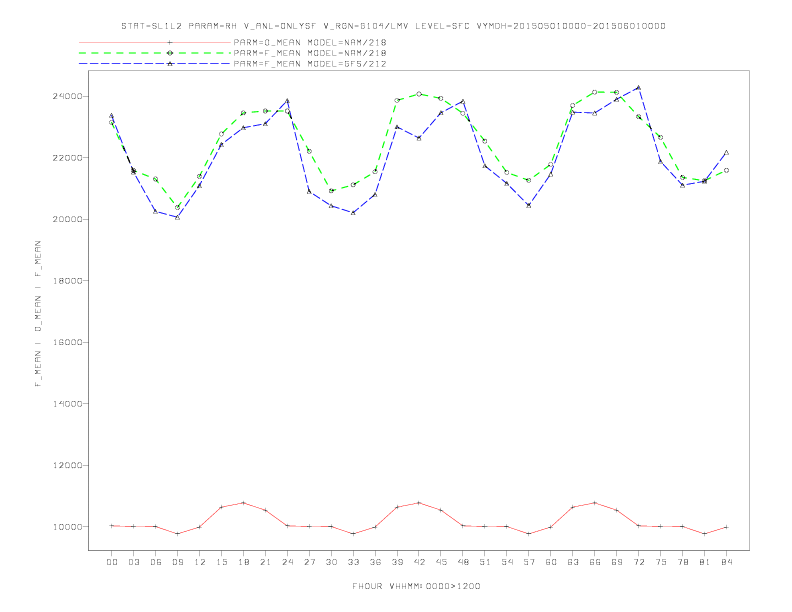Click the y-axis tick label 22000
Image resolution: width=792 pixels, height=612 pixels.
(x=68, y=158)
